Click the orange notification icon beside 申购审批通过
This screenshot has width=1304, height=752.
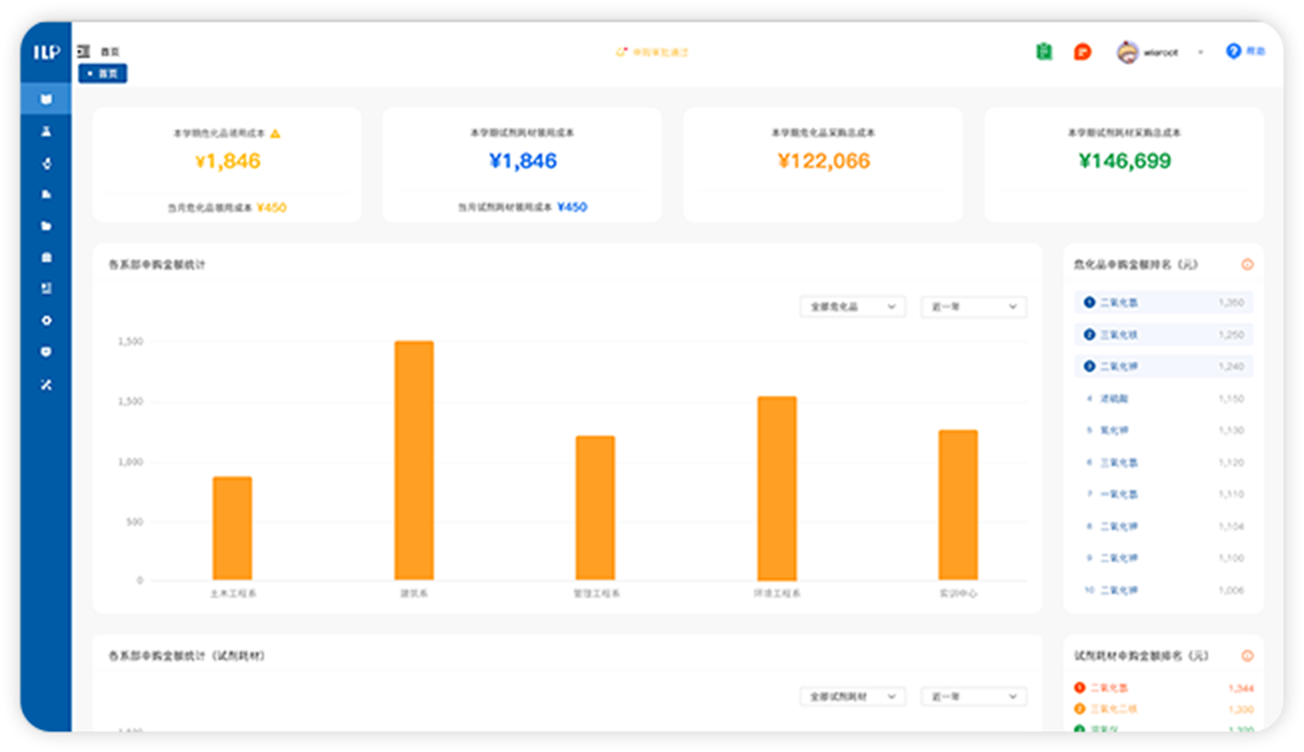[621, 52]
